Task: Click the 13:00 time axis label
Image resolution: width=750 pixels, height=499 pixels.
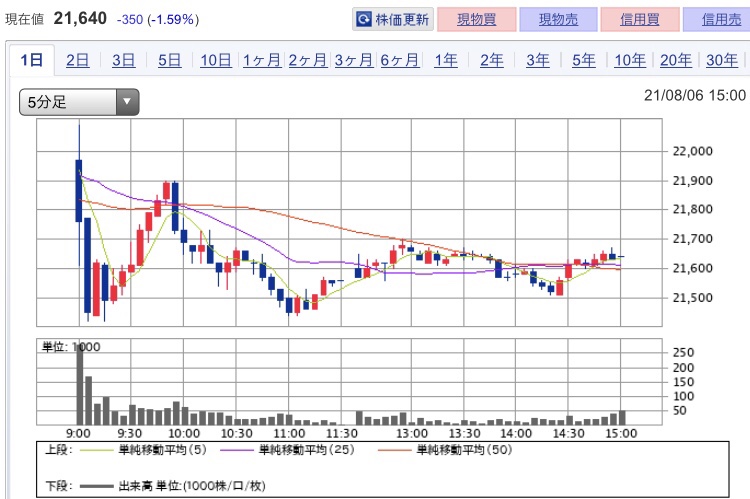Action: pyautogui.click(x=412, y=433)
